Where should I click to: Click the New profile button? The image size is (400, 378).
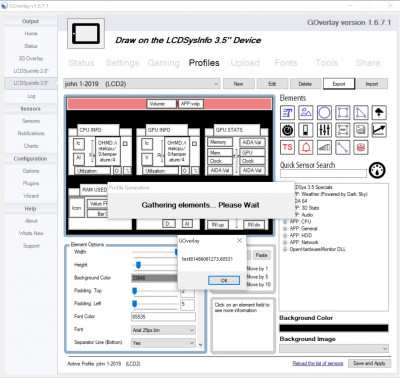239,84
